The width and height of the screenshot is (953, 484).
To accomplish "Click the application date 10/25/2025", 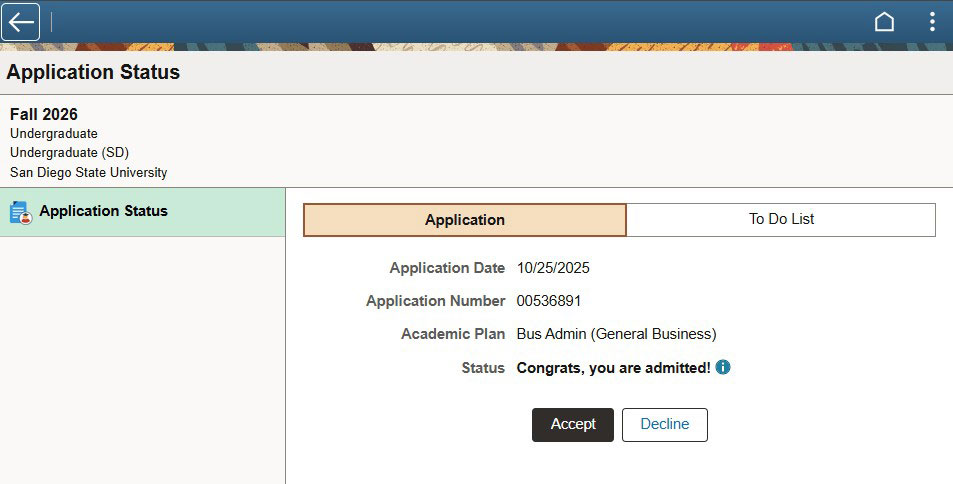I will (x=553, y=268).
